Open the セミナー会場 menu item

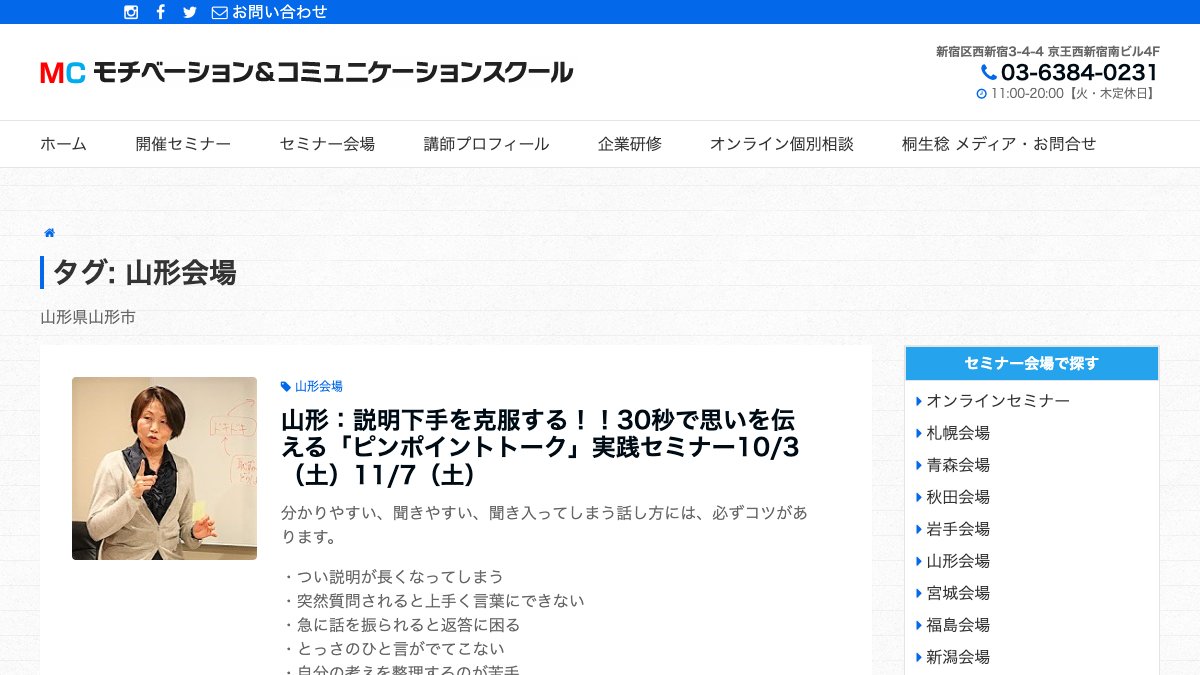point(327,144)
